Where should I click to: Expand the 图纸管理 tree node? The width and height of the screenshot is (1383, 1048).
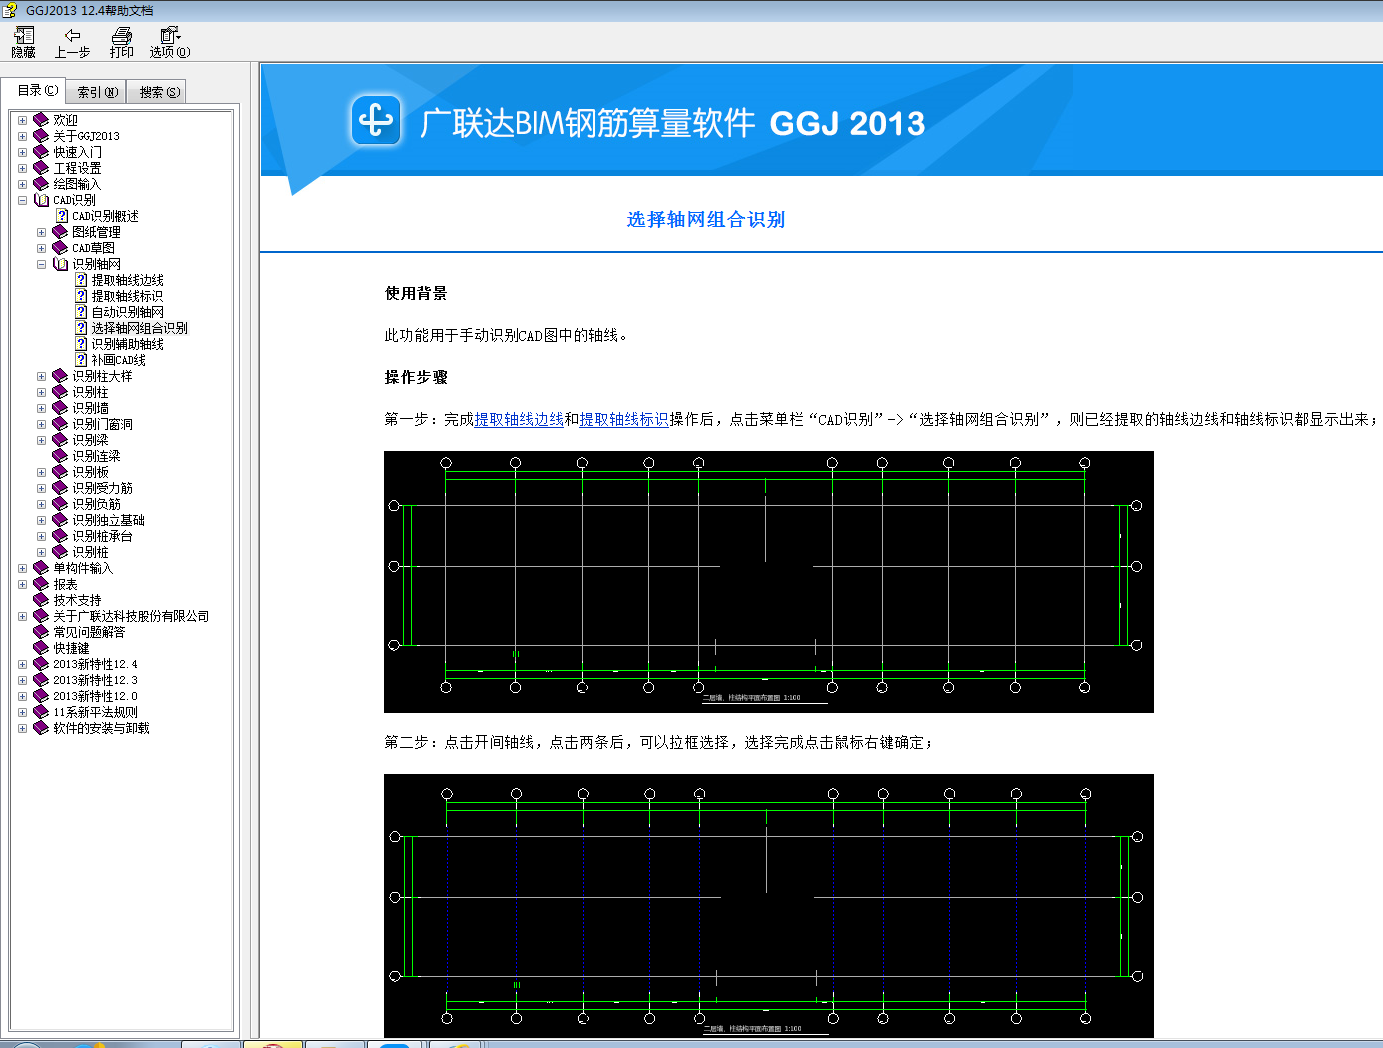point(41,232)
